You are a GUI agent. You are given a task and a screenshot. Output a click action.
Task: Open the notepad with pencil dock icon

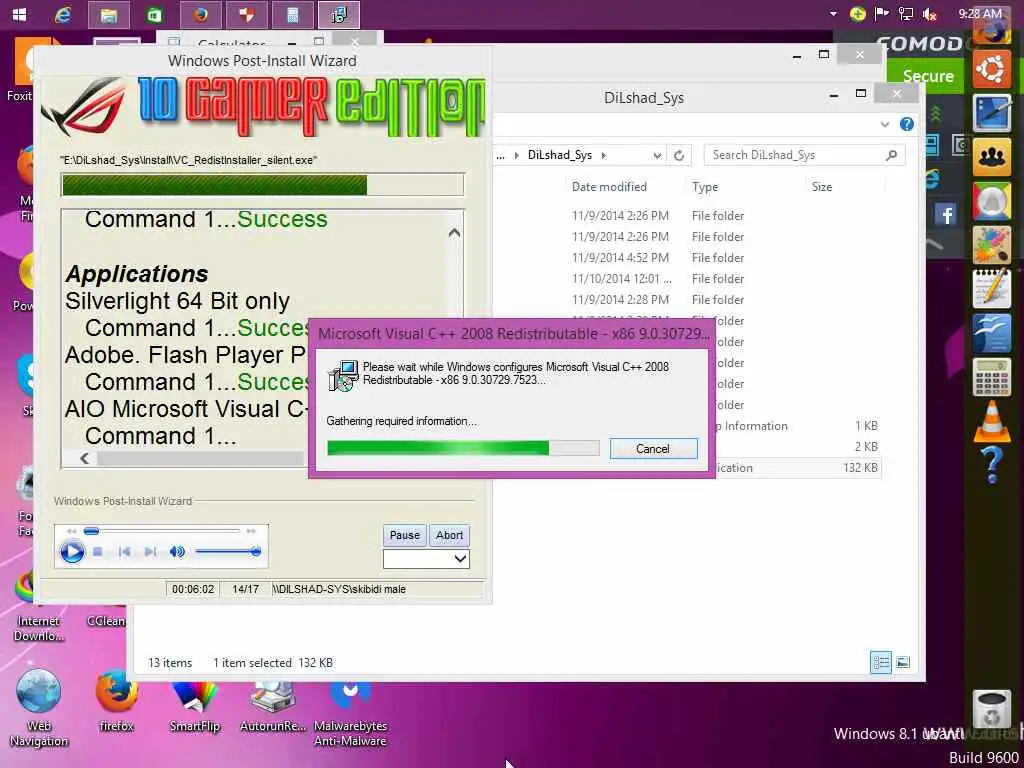click(991, 288)
